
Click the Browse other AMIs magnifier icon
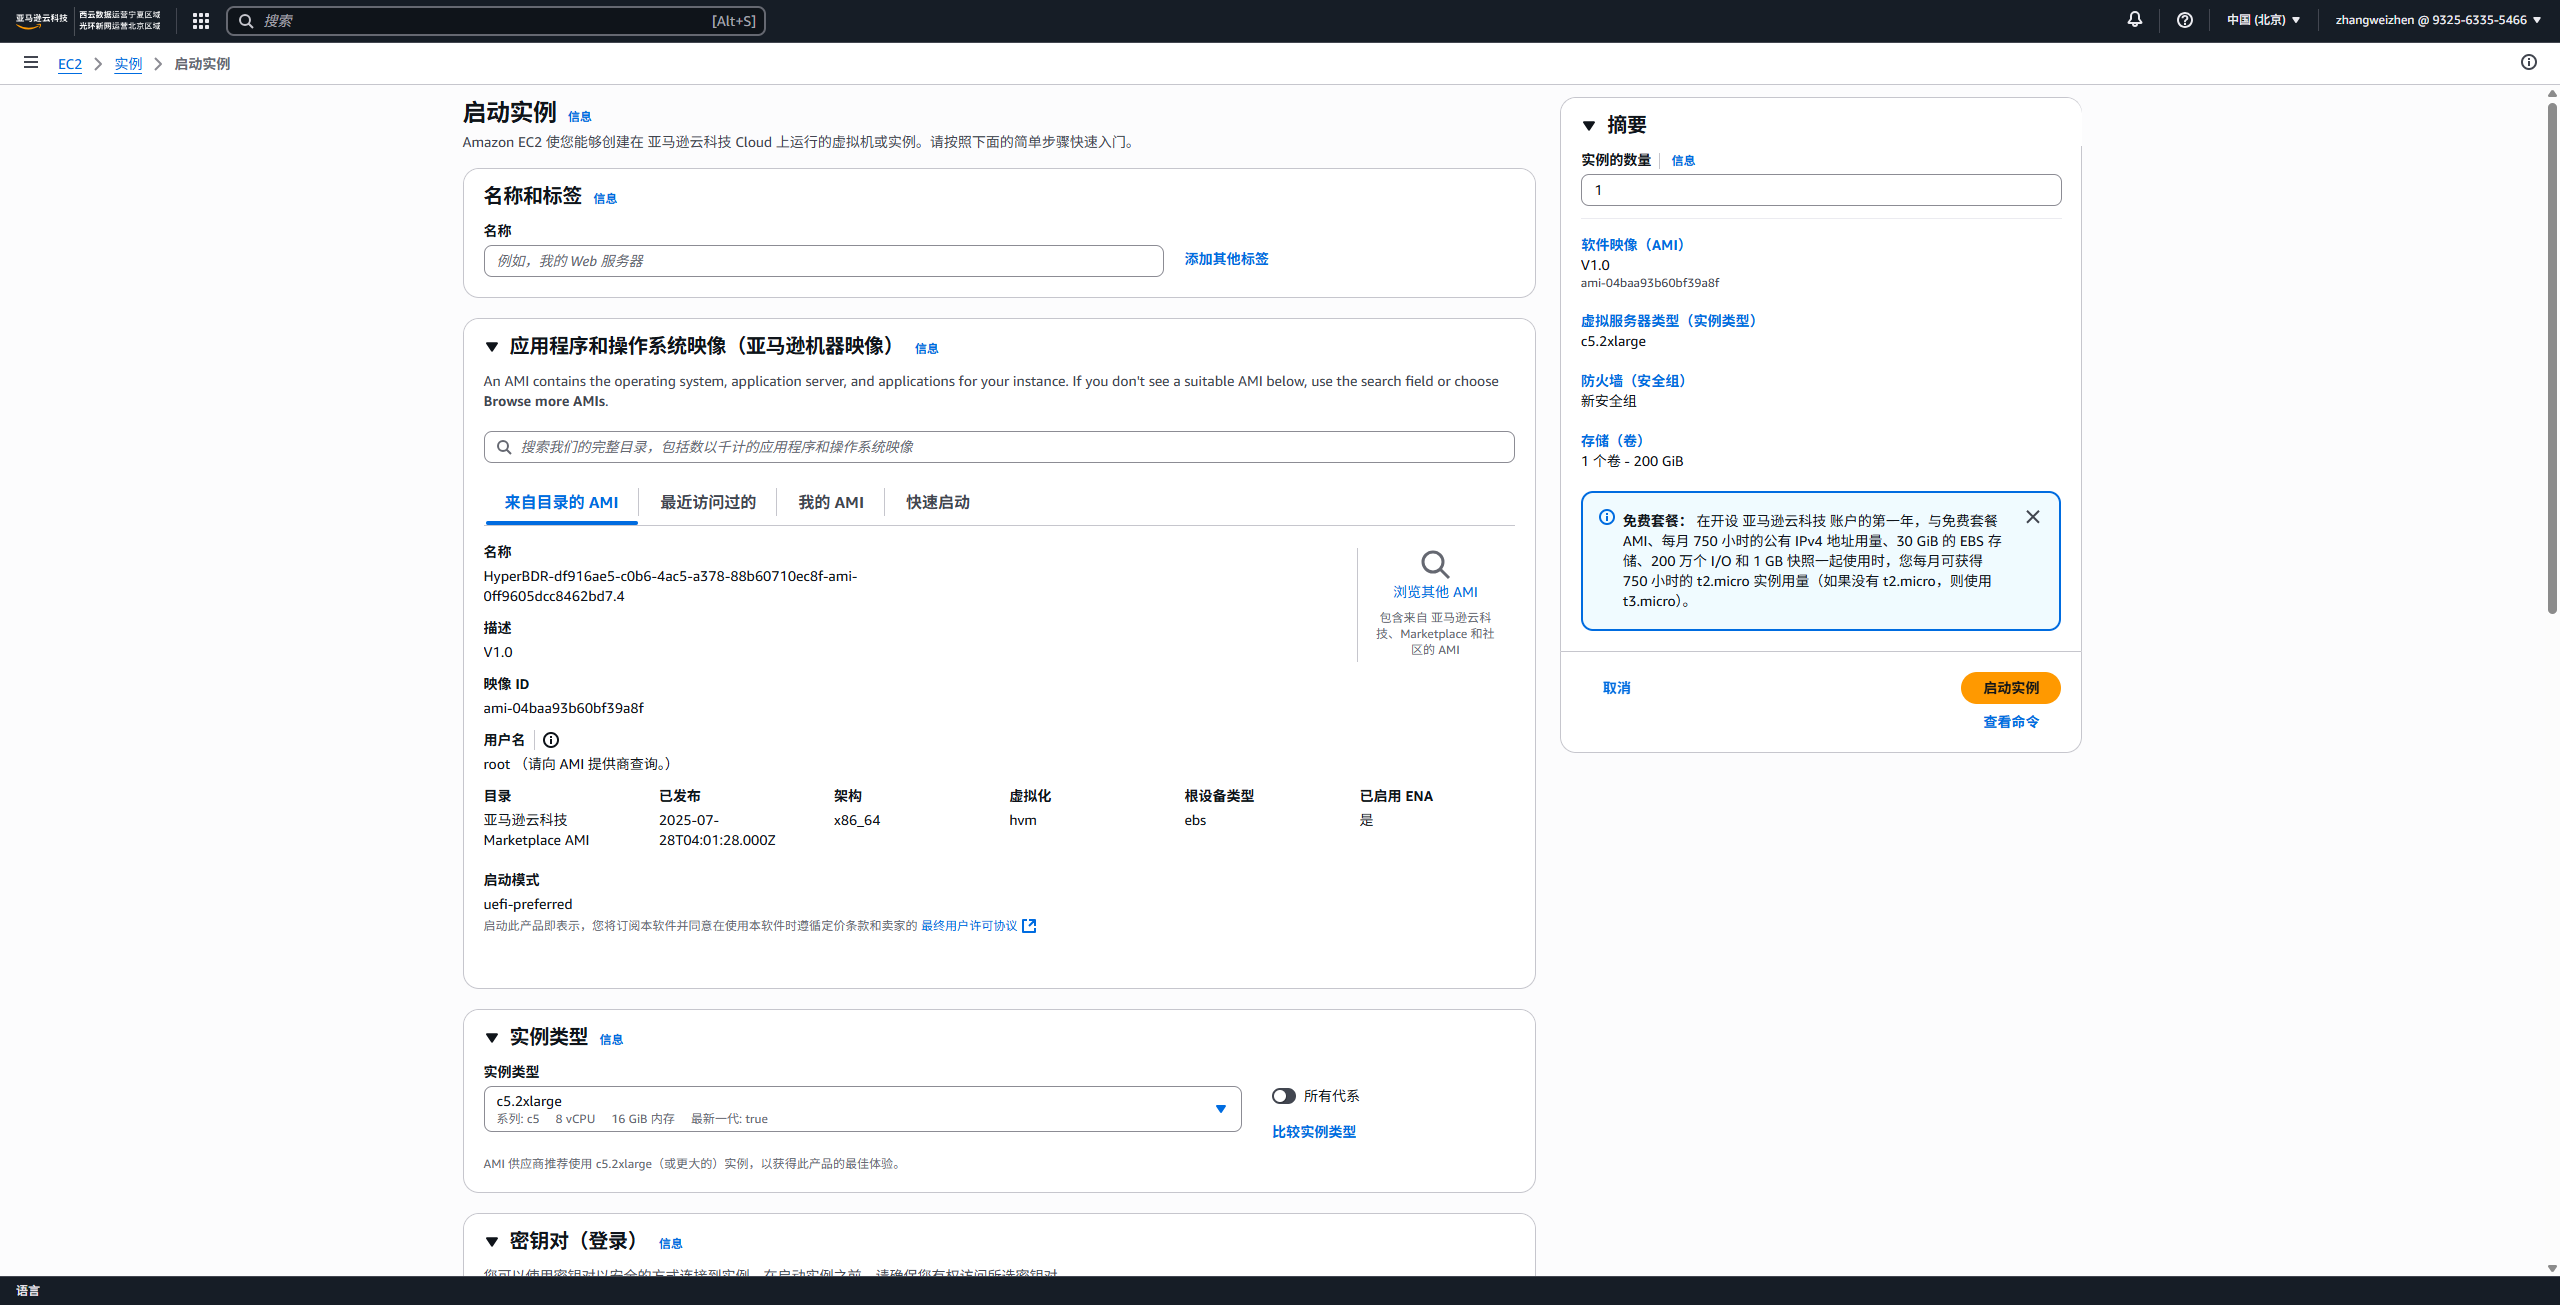[1435, 564]
